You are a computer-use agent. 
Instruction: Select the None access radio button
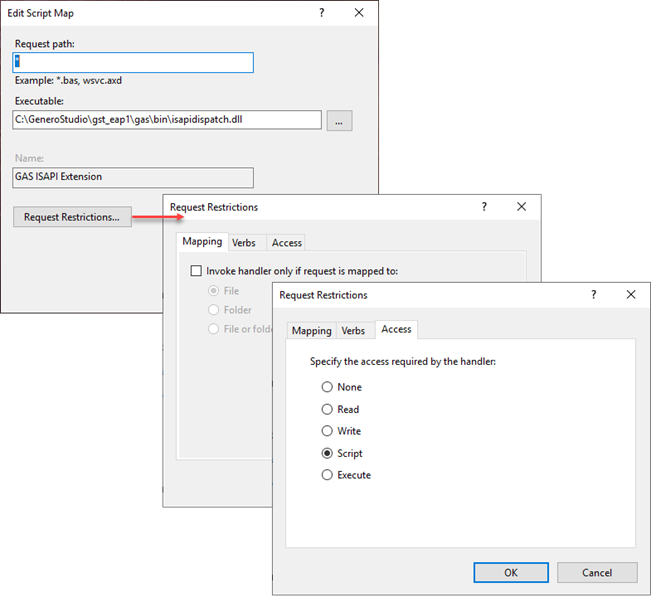(x=327, y=387)
